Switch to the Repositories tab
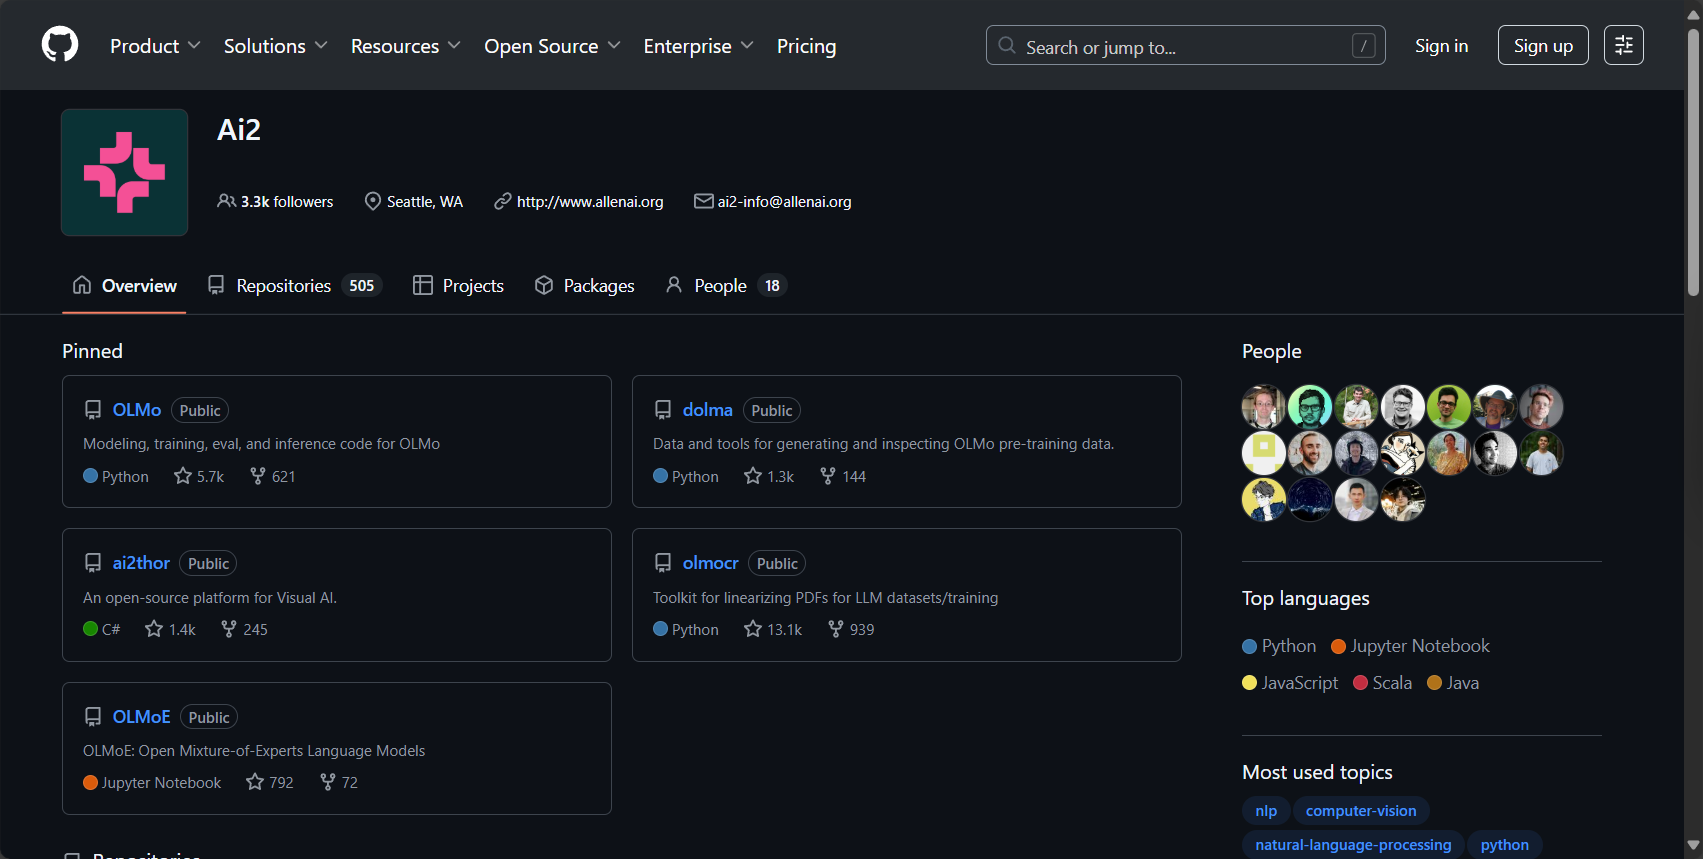The width and height of the screenshot is (1703, 859). click(295, 285)
